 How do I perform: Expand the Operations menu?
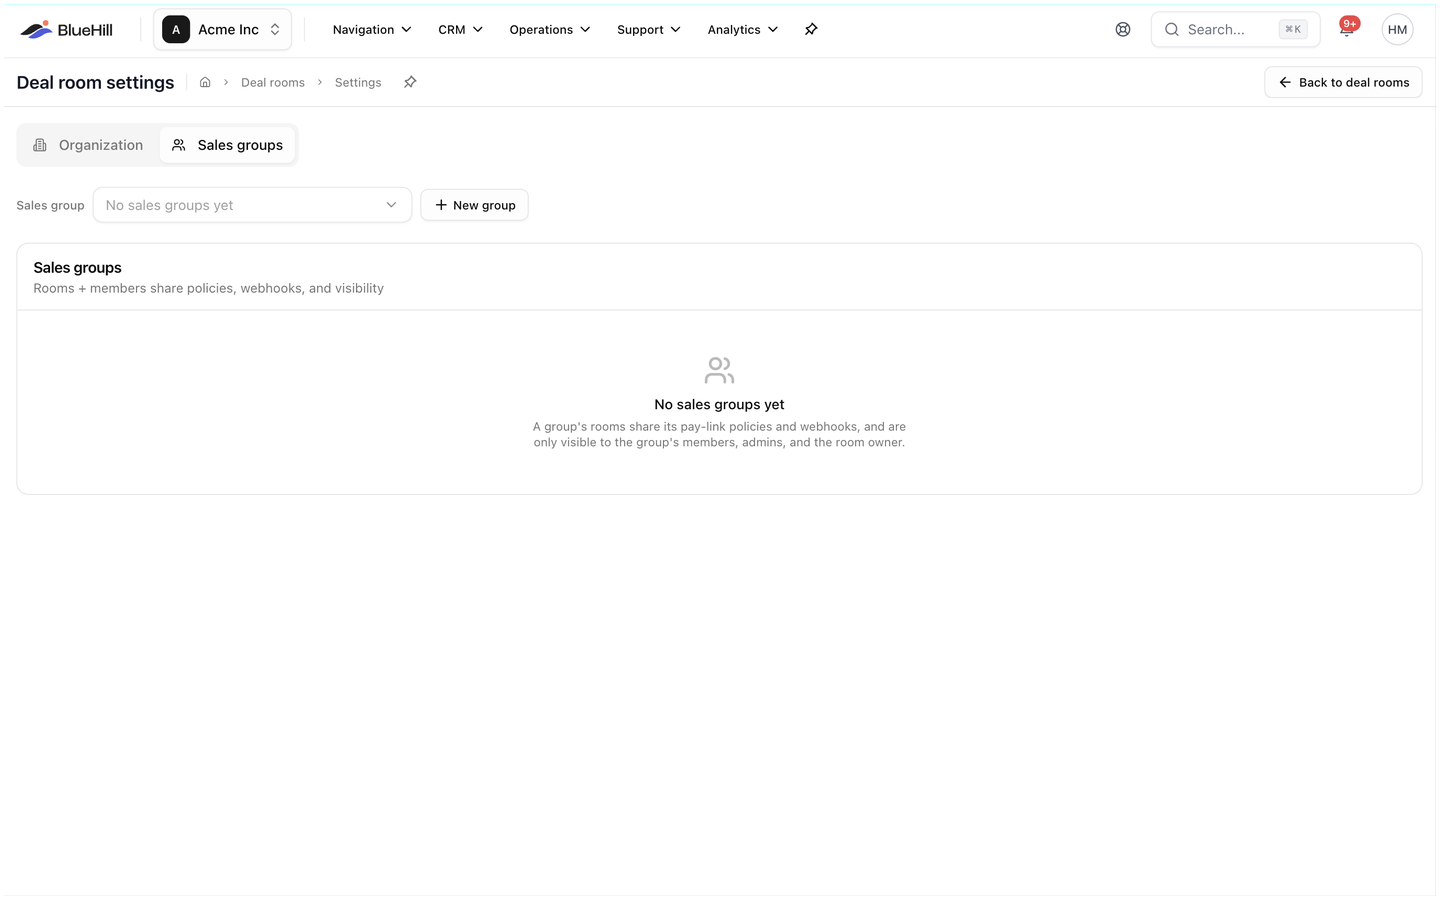pos(549,30)
